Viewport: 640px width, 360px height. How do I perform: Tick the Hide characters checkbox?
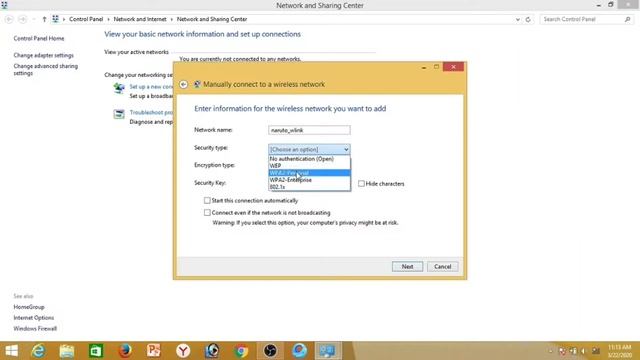pyautogui.click(x=361, y=184)
